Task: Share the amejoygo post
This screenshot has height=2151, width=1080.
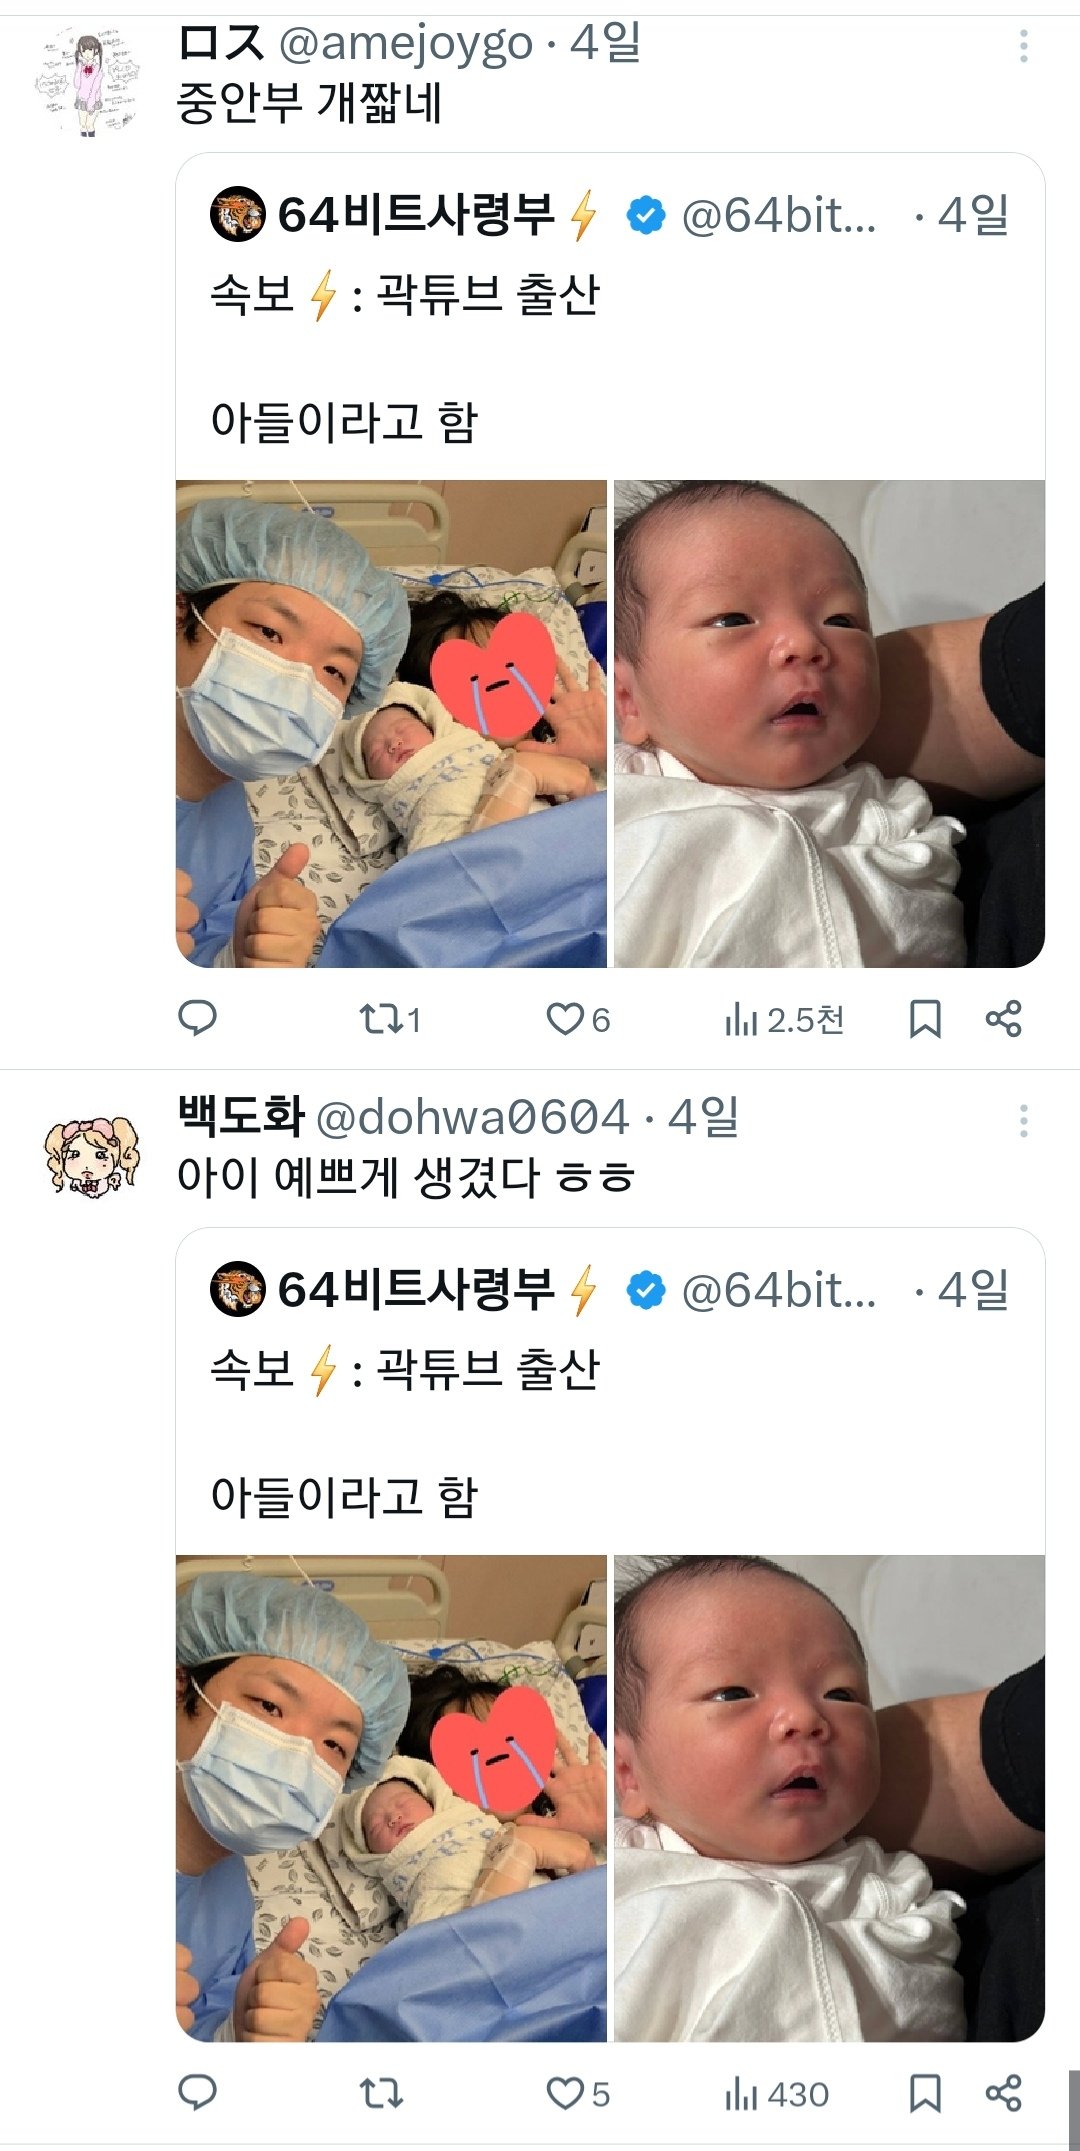Action: [1003, 1019]
